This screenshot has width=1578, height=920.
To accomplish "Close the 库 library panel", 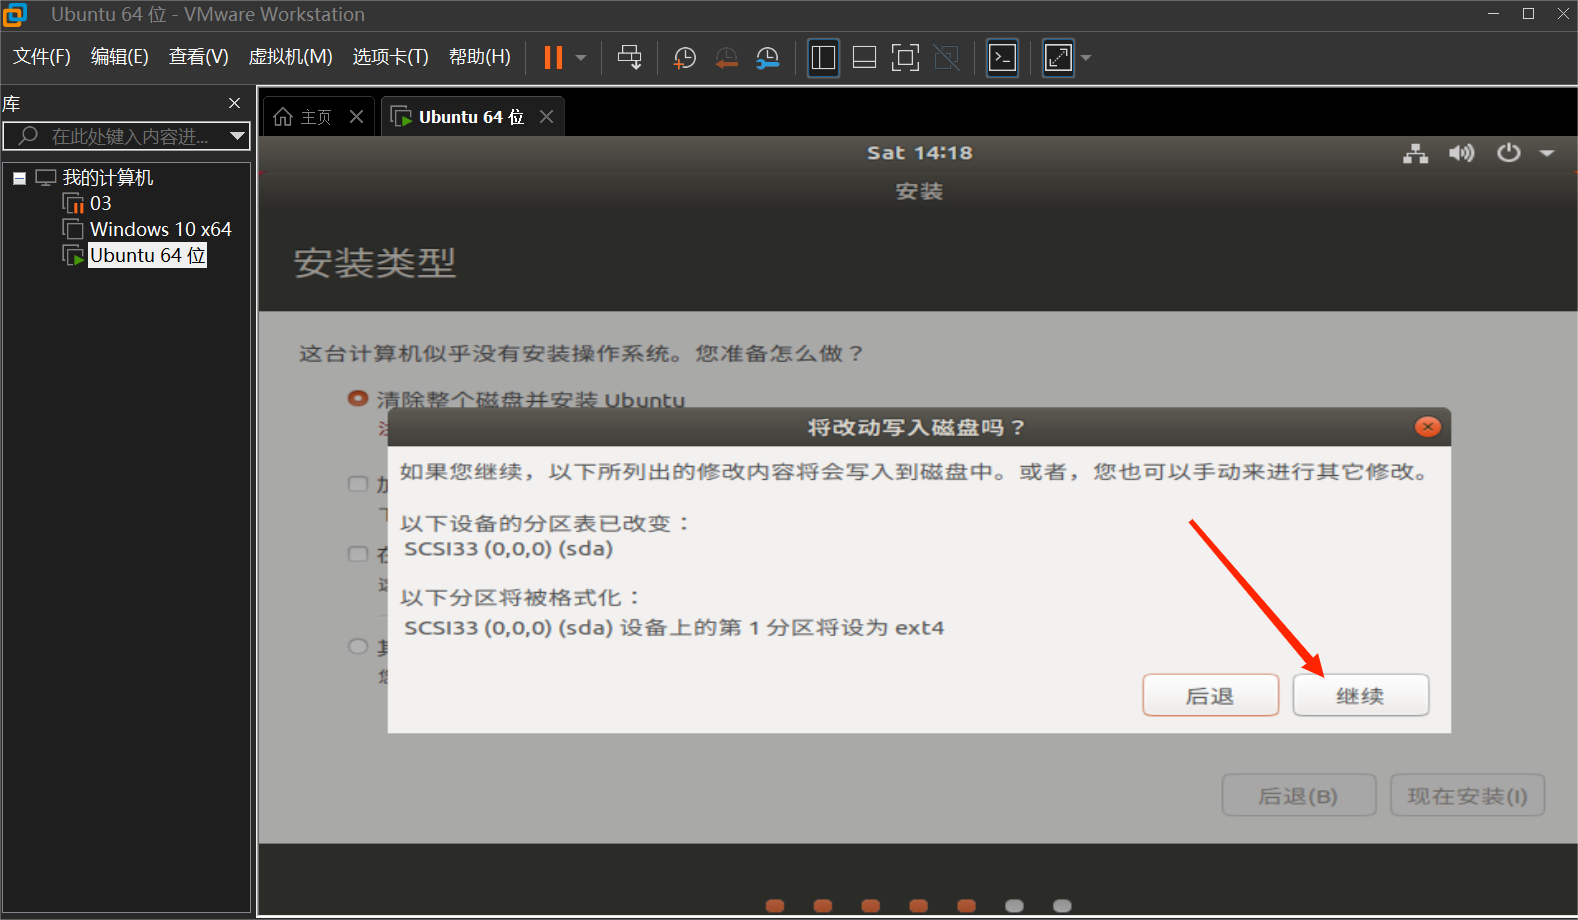I will 235,103.
